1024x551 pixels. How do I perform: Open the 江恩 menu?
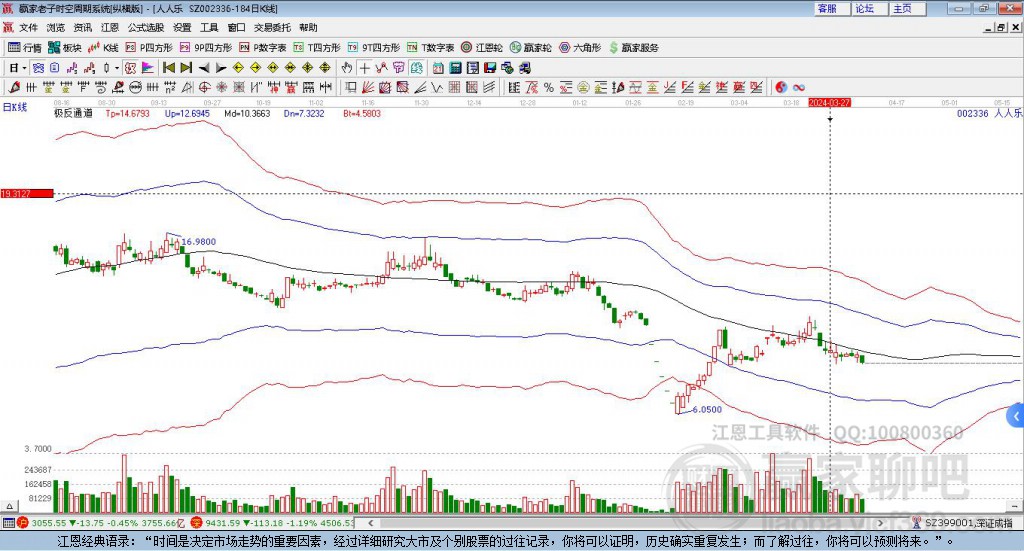pyautogui.click(x=110, y=27)
